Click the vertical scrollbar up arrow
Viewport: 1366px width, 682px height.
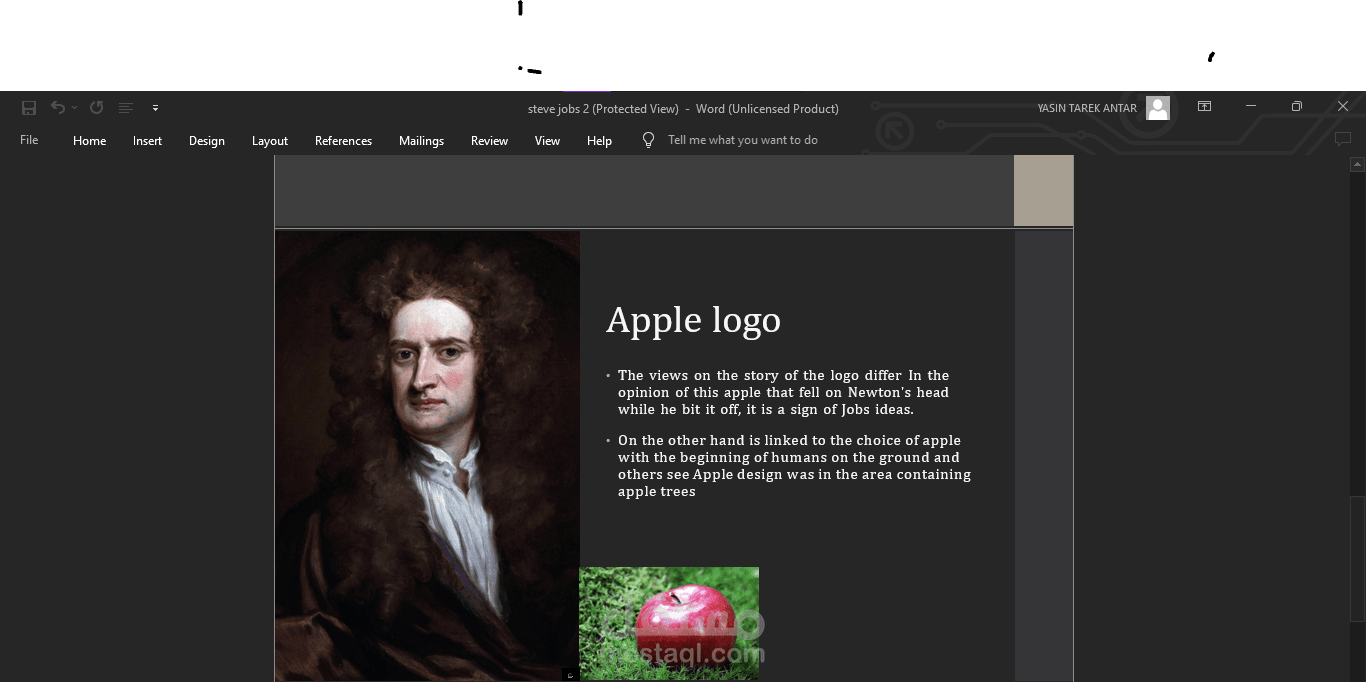coord(1357,163)
